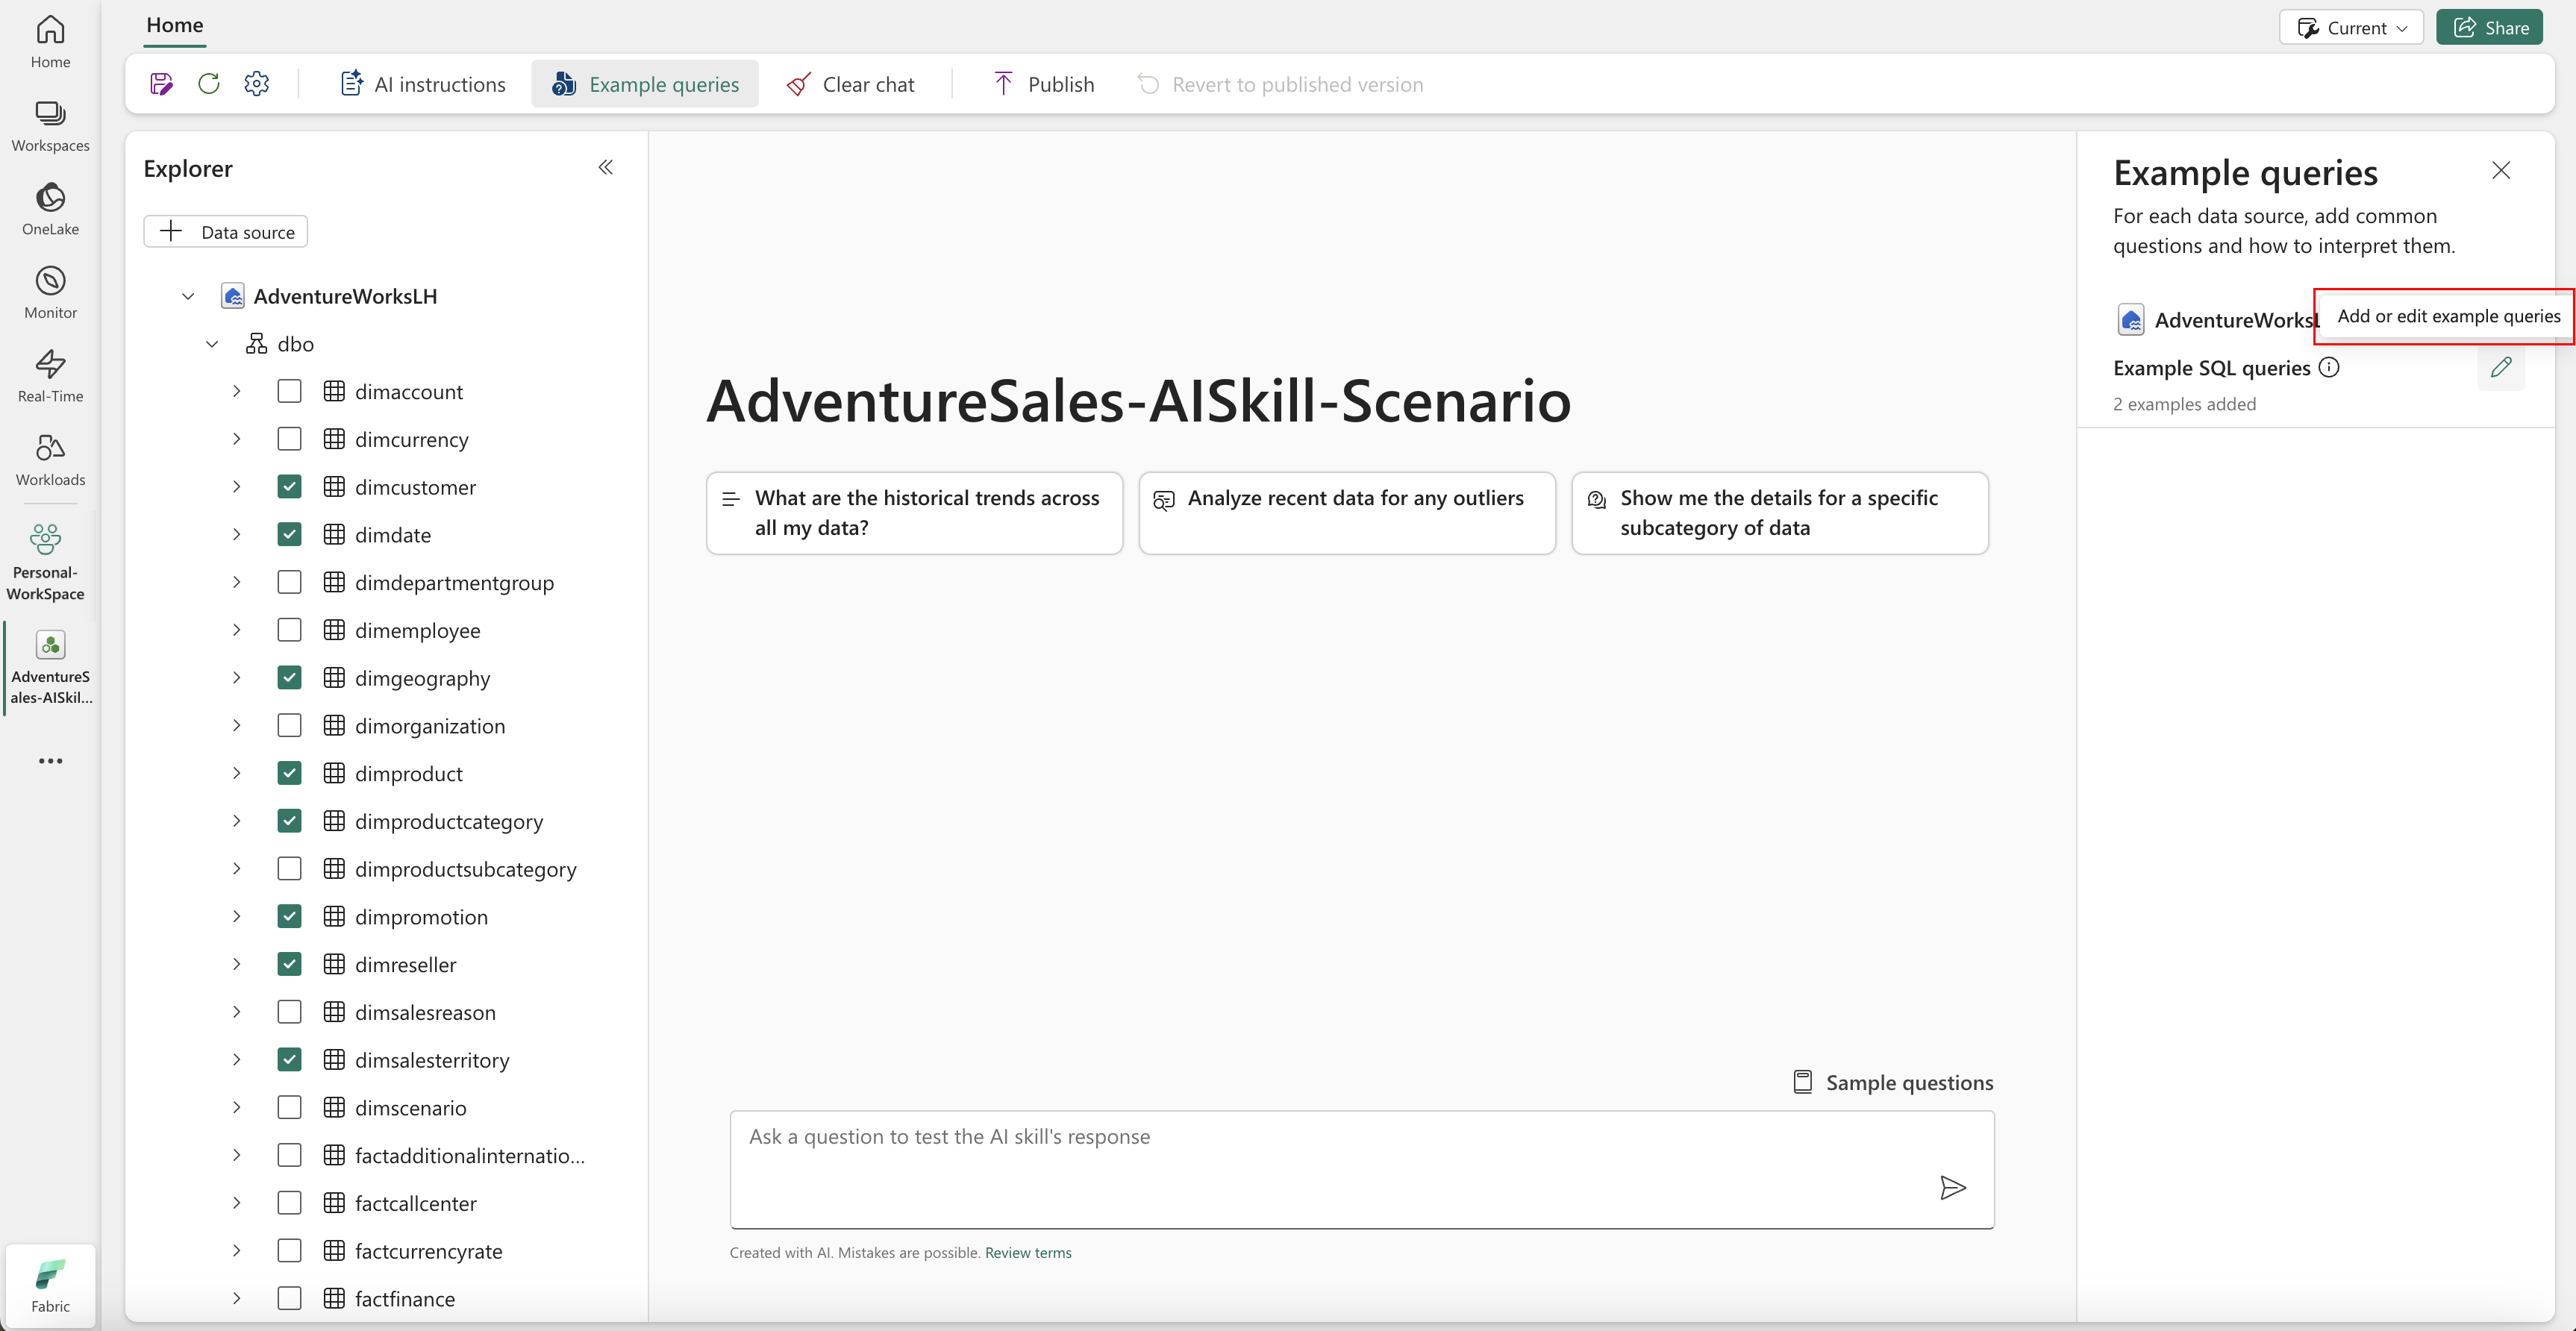This screenshot has width=2576, height=1331.
Task: Send the question with arrow icon
Action: [1952, 1187]
